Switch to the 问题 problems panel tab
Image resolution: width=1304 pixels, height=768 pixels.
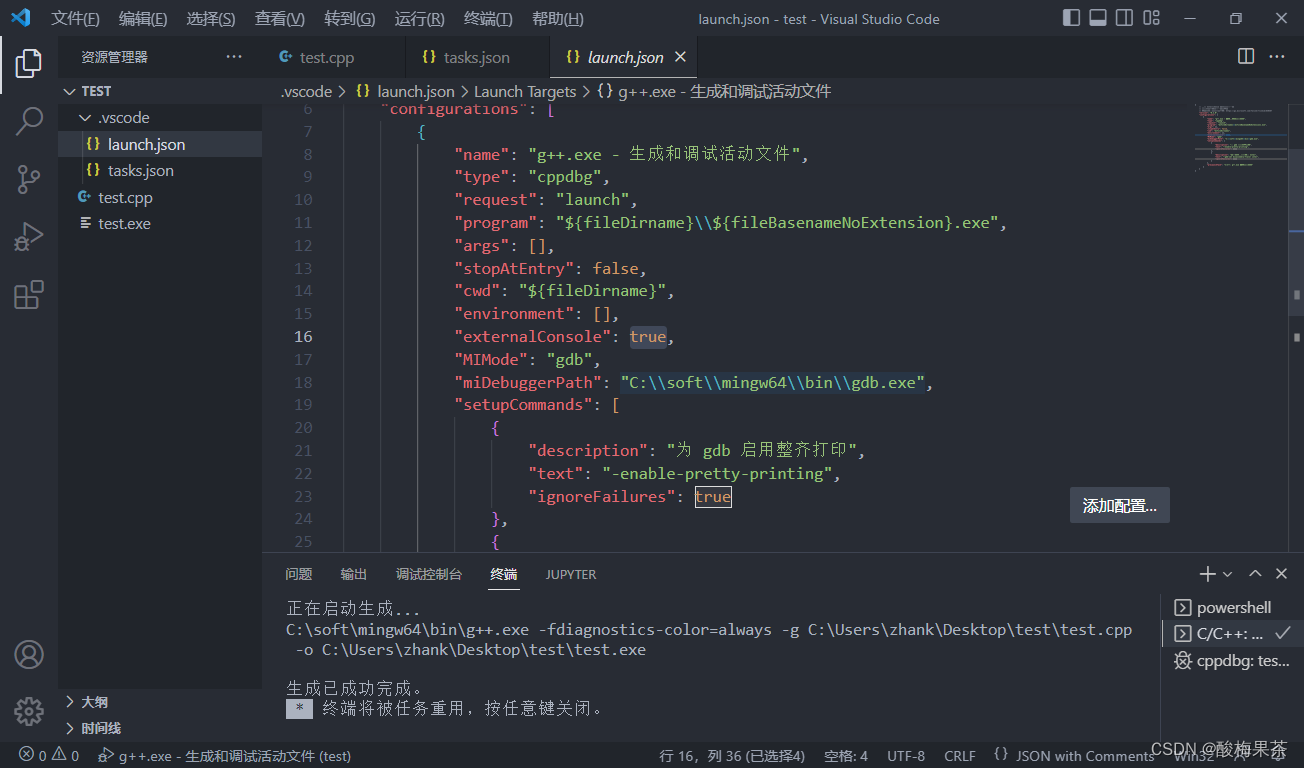point(299,574)
